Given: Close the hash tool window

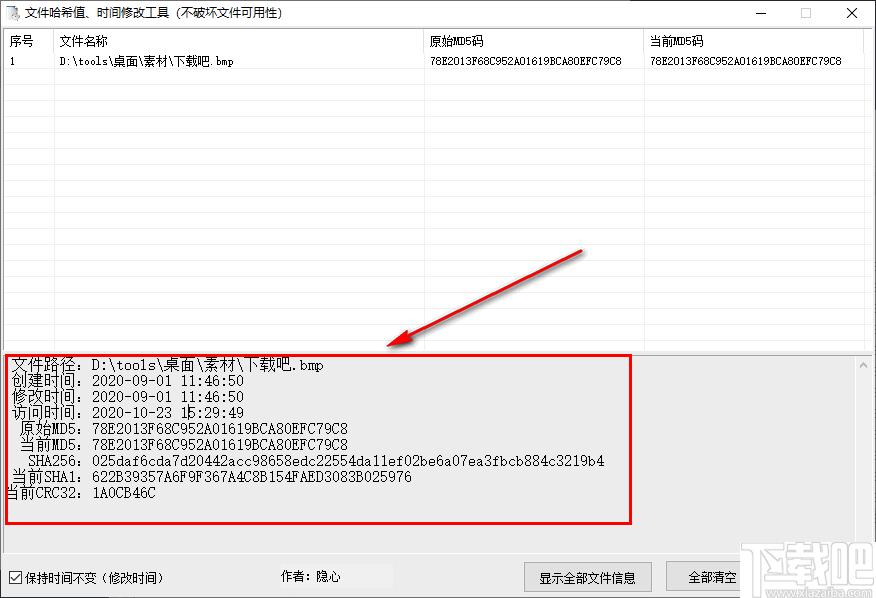Looking at the screenshot, I should coord(851,13).
